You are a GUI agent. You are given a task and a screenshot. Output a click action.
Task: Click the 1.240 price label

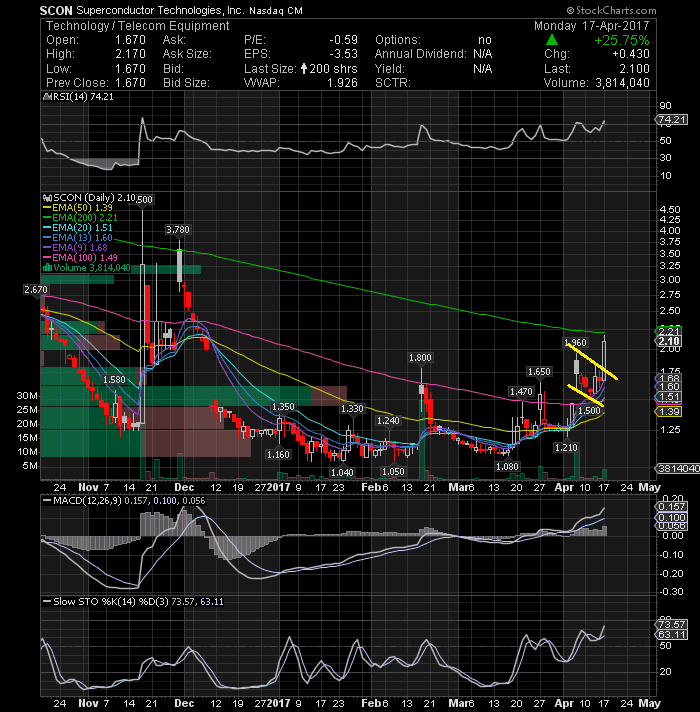(x=388, y=420)
